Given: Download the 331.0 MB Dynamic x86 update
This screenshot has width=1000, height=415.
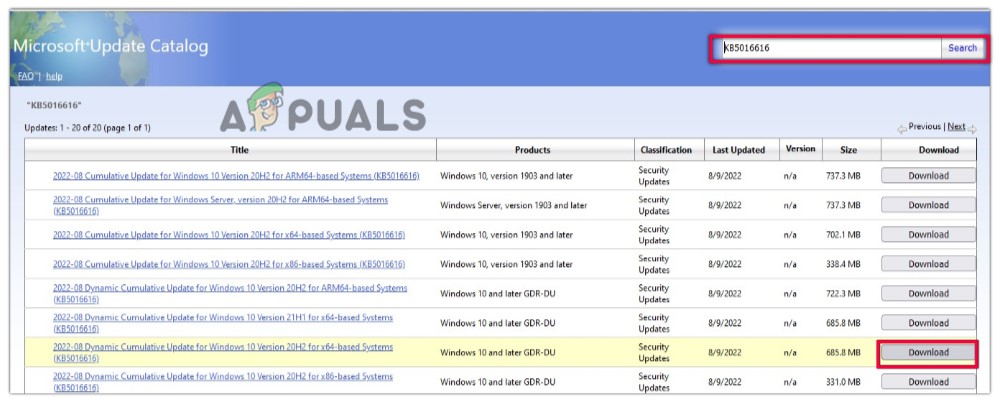Looking at the screenshot, I should click(x=929, y=382).
